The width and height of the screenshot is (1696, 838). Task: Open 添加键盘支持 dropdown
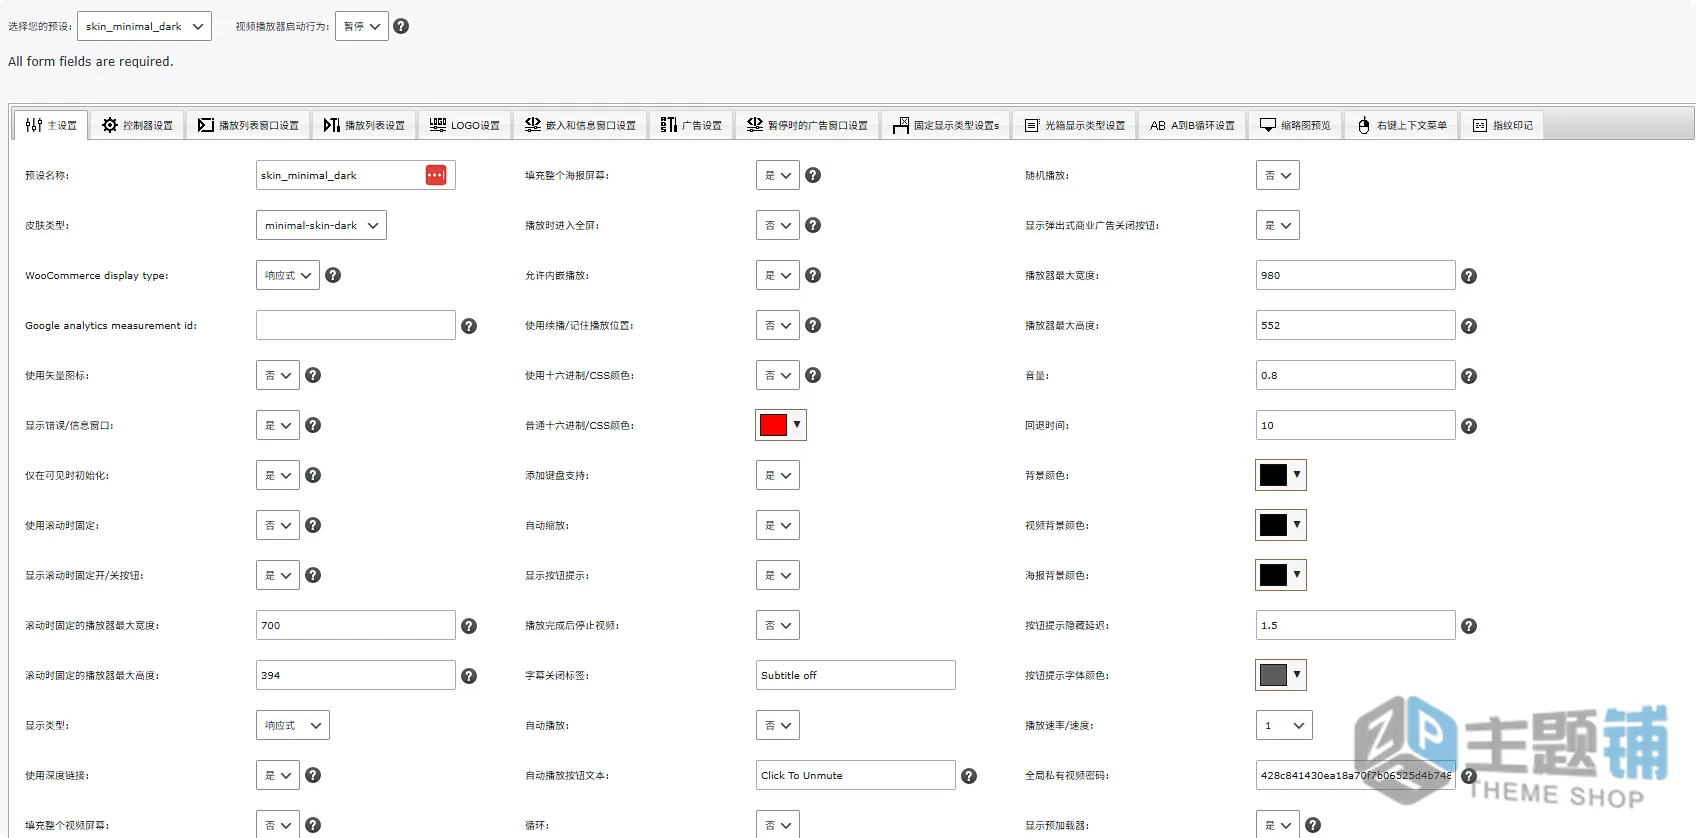coord(778,475)
